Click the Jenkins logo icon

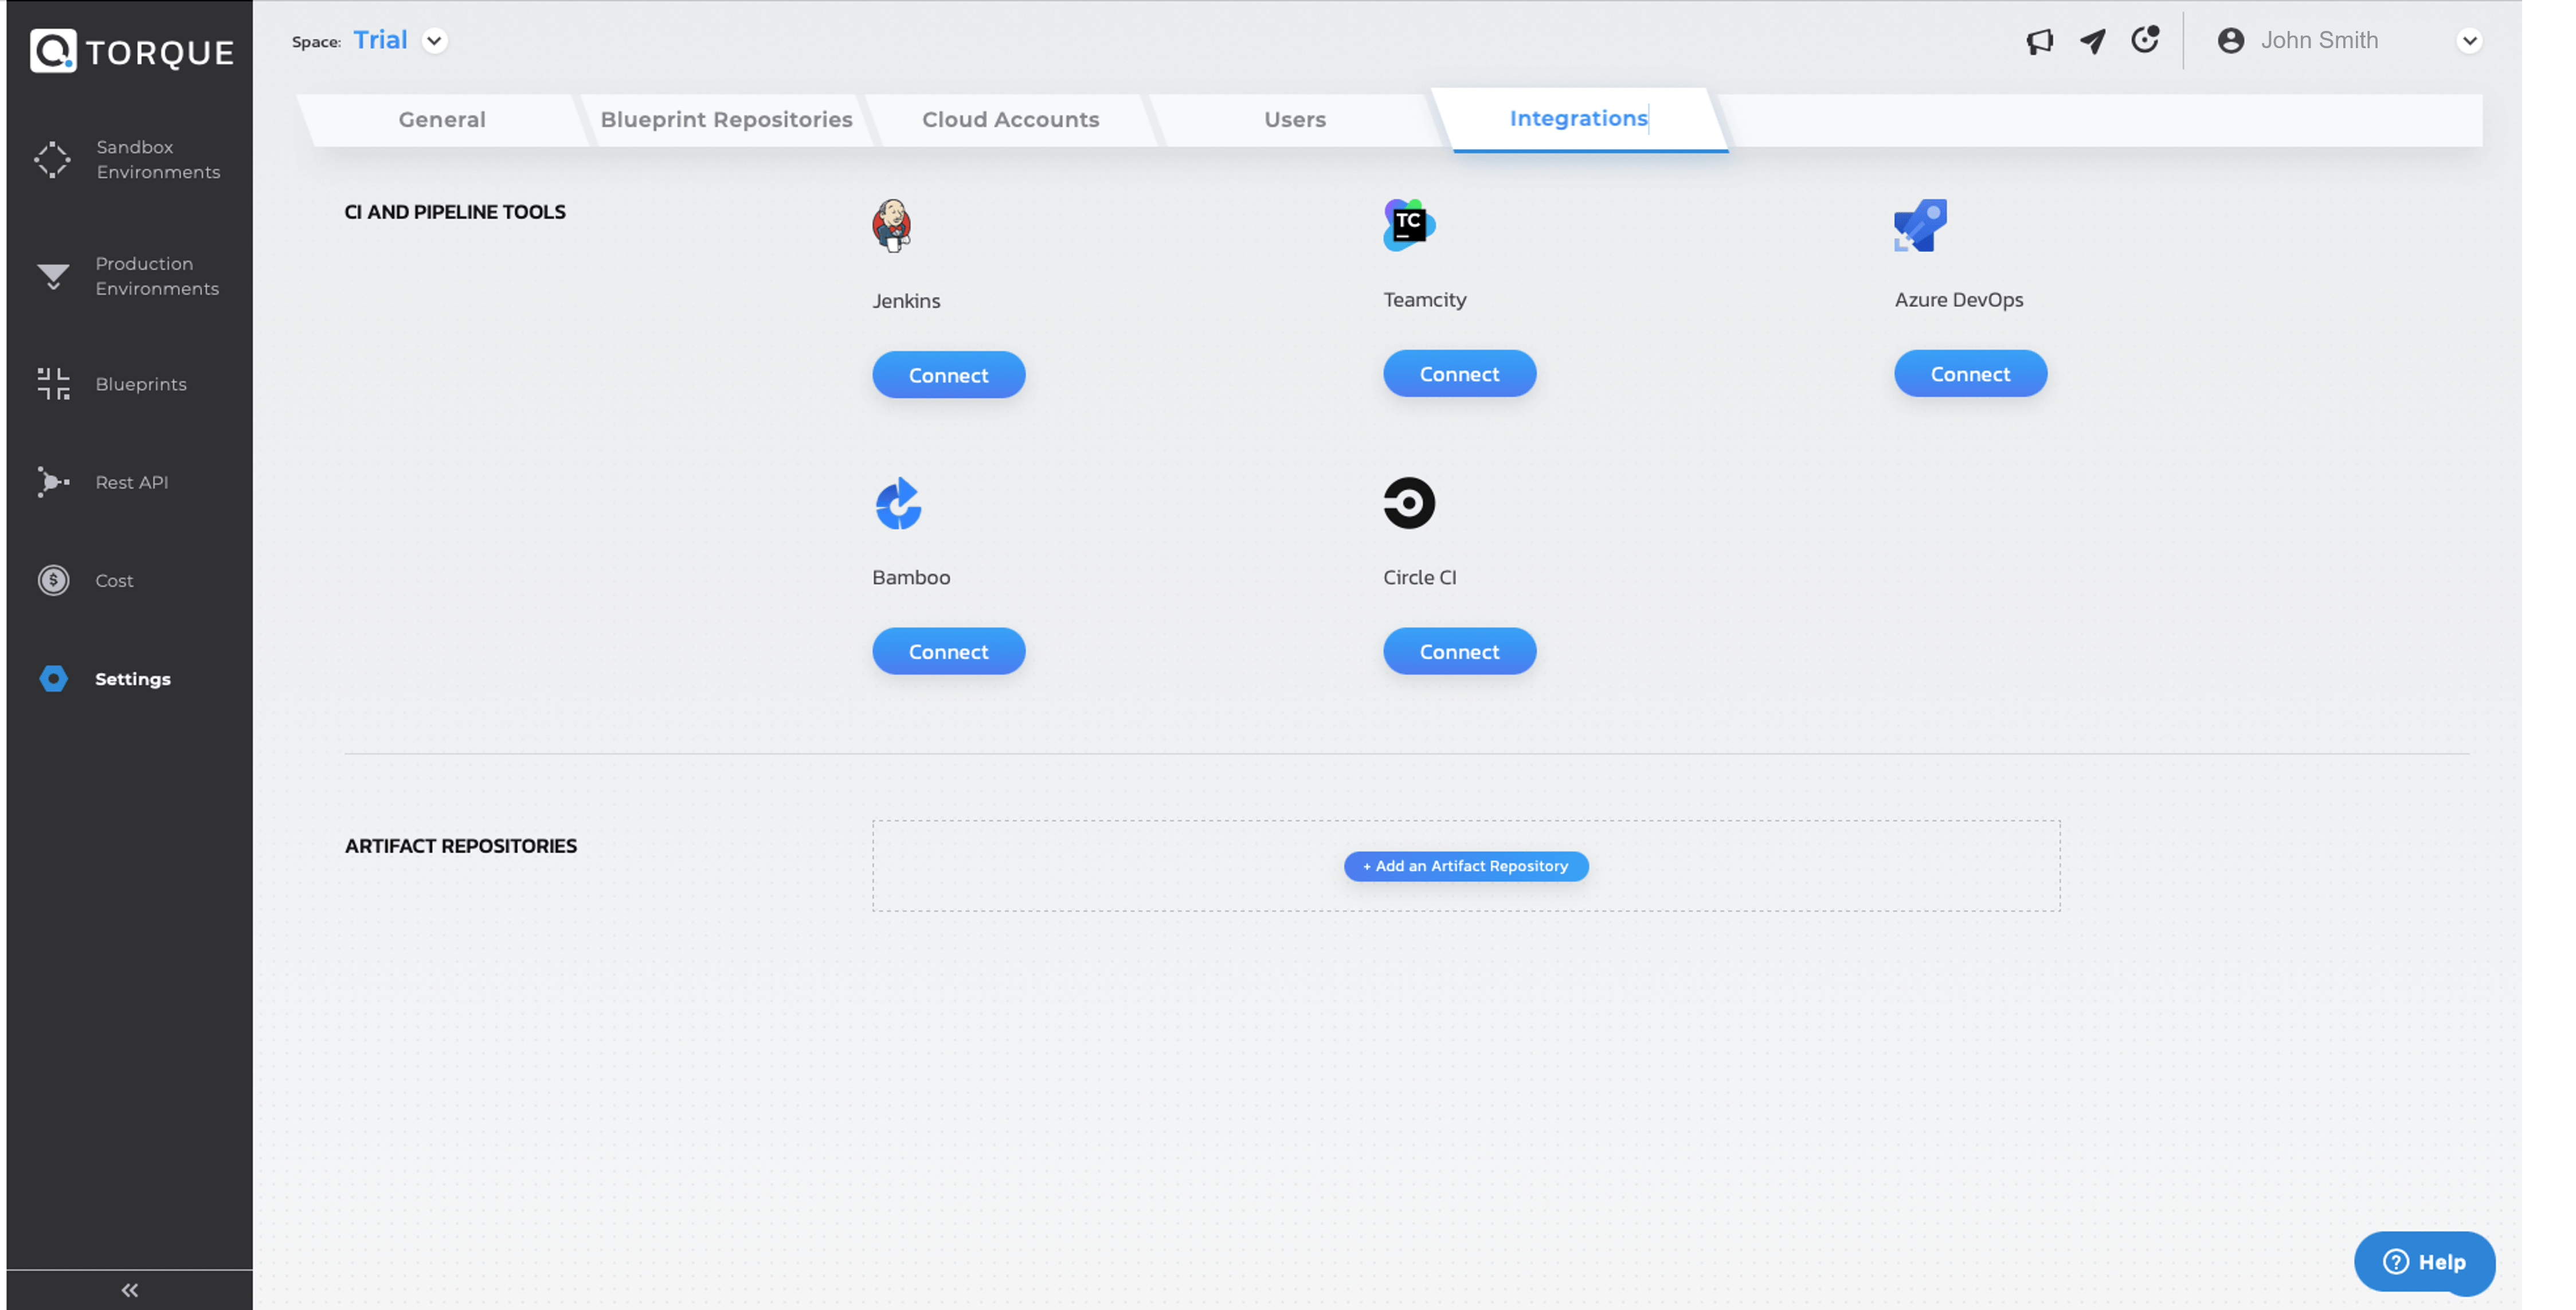(x=891, y=226)
